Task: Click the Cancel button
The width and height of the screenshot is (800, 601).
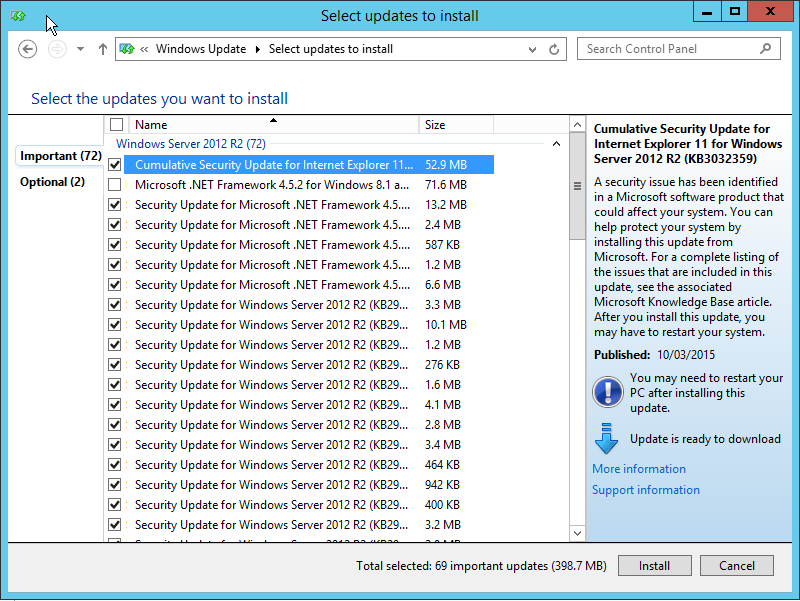Action: 737,566
